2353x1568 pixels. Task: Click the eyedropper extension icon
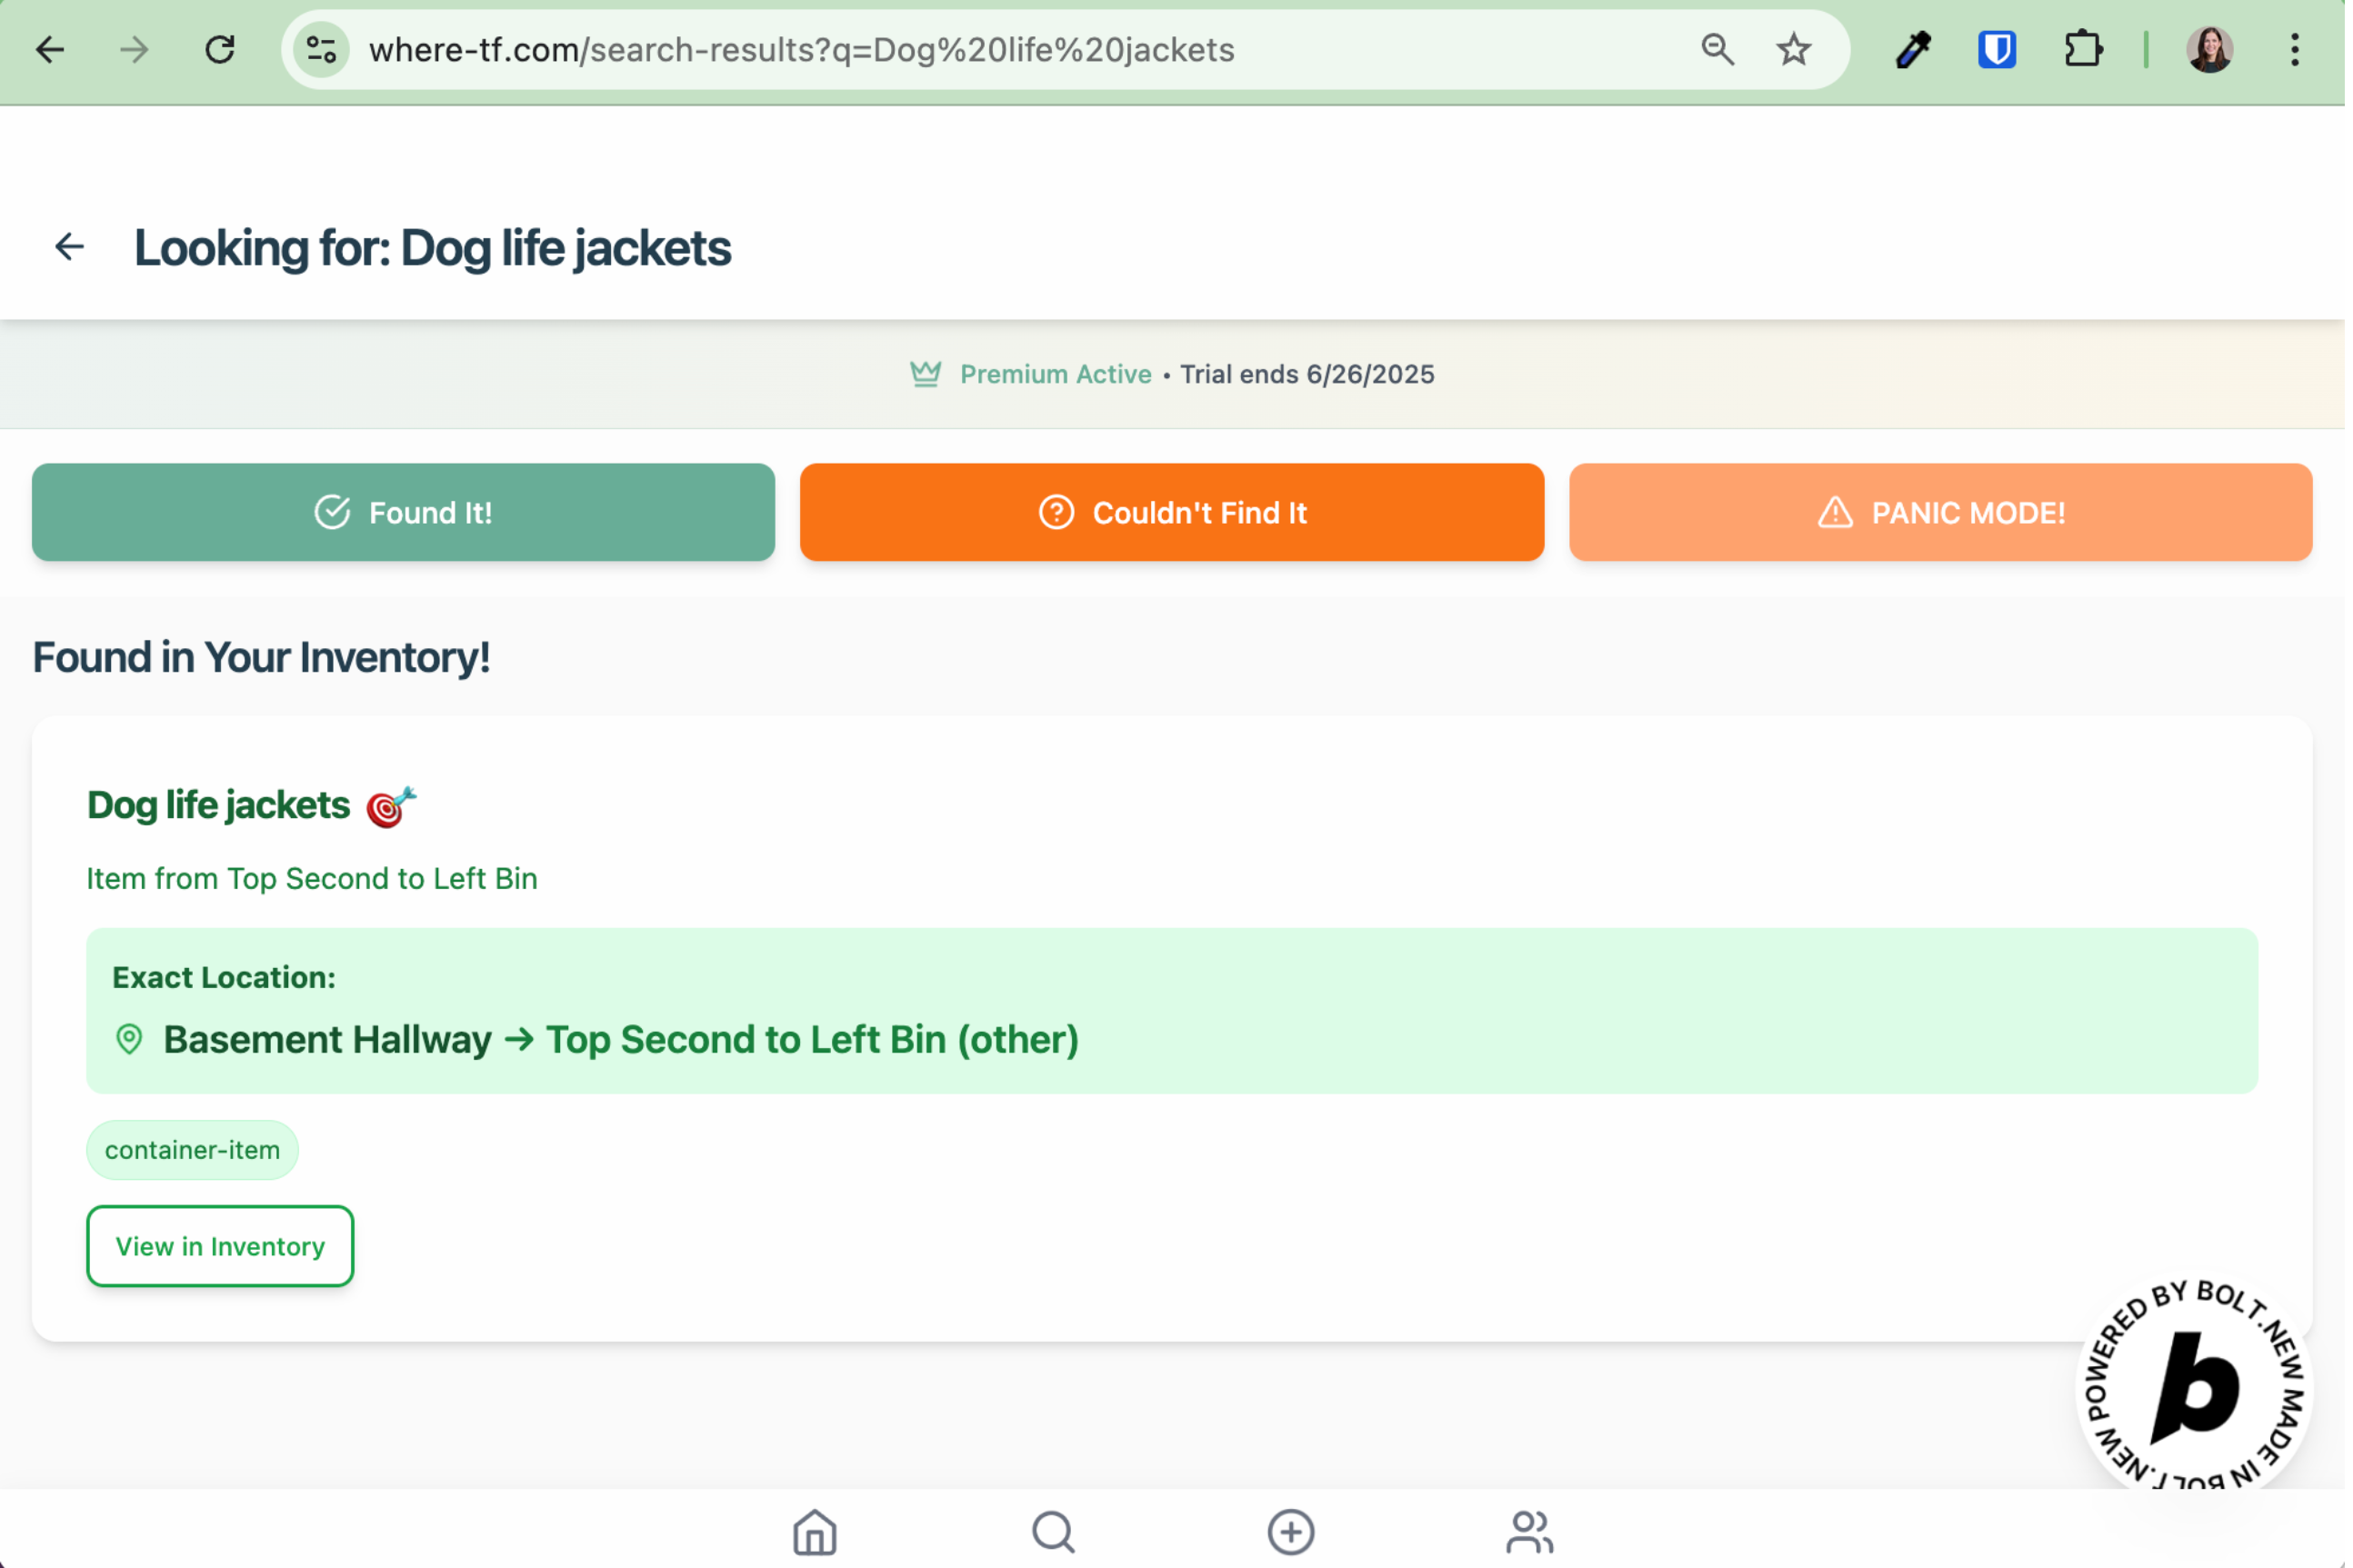click(x=1912, y=49)
